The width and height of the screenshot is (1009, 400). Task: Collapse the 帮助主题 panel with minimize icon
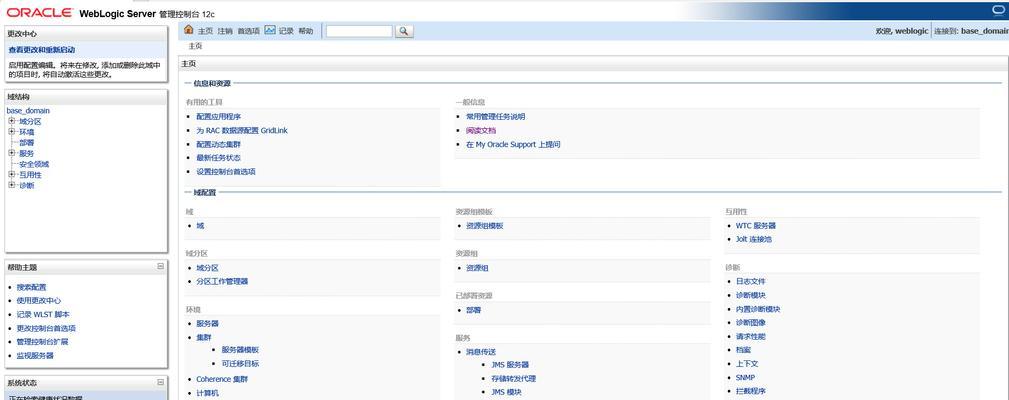click(160, 266)
